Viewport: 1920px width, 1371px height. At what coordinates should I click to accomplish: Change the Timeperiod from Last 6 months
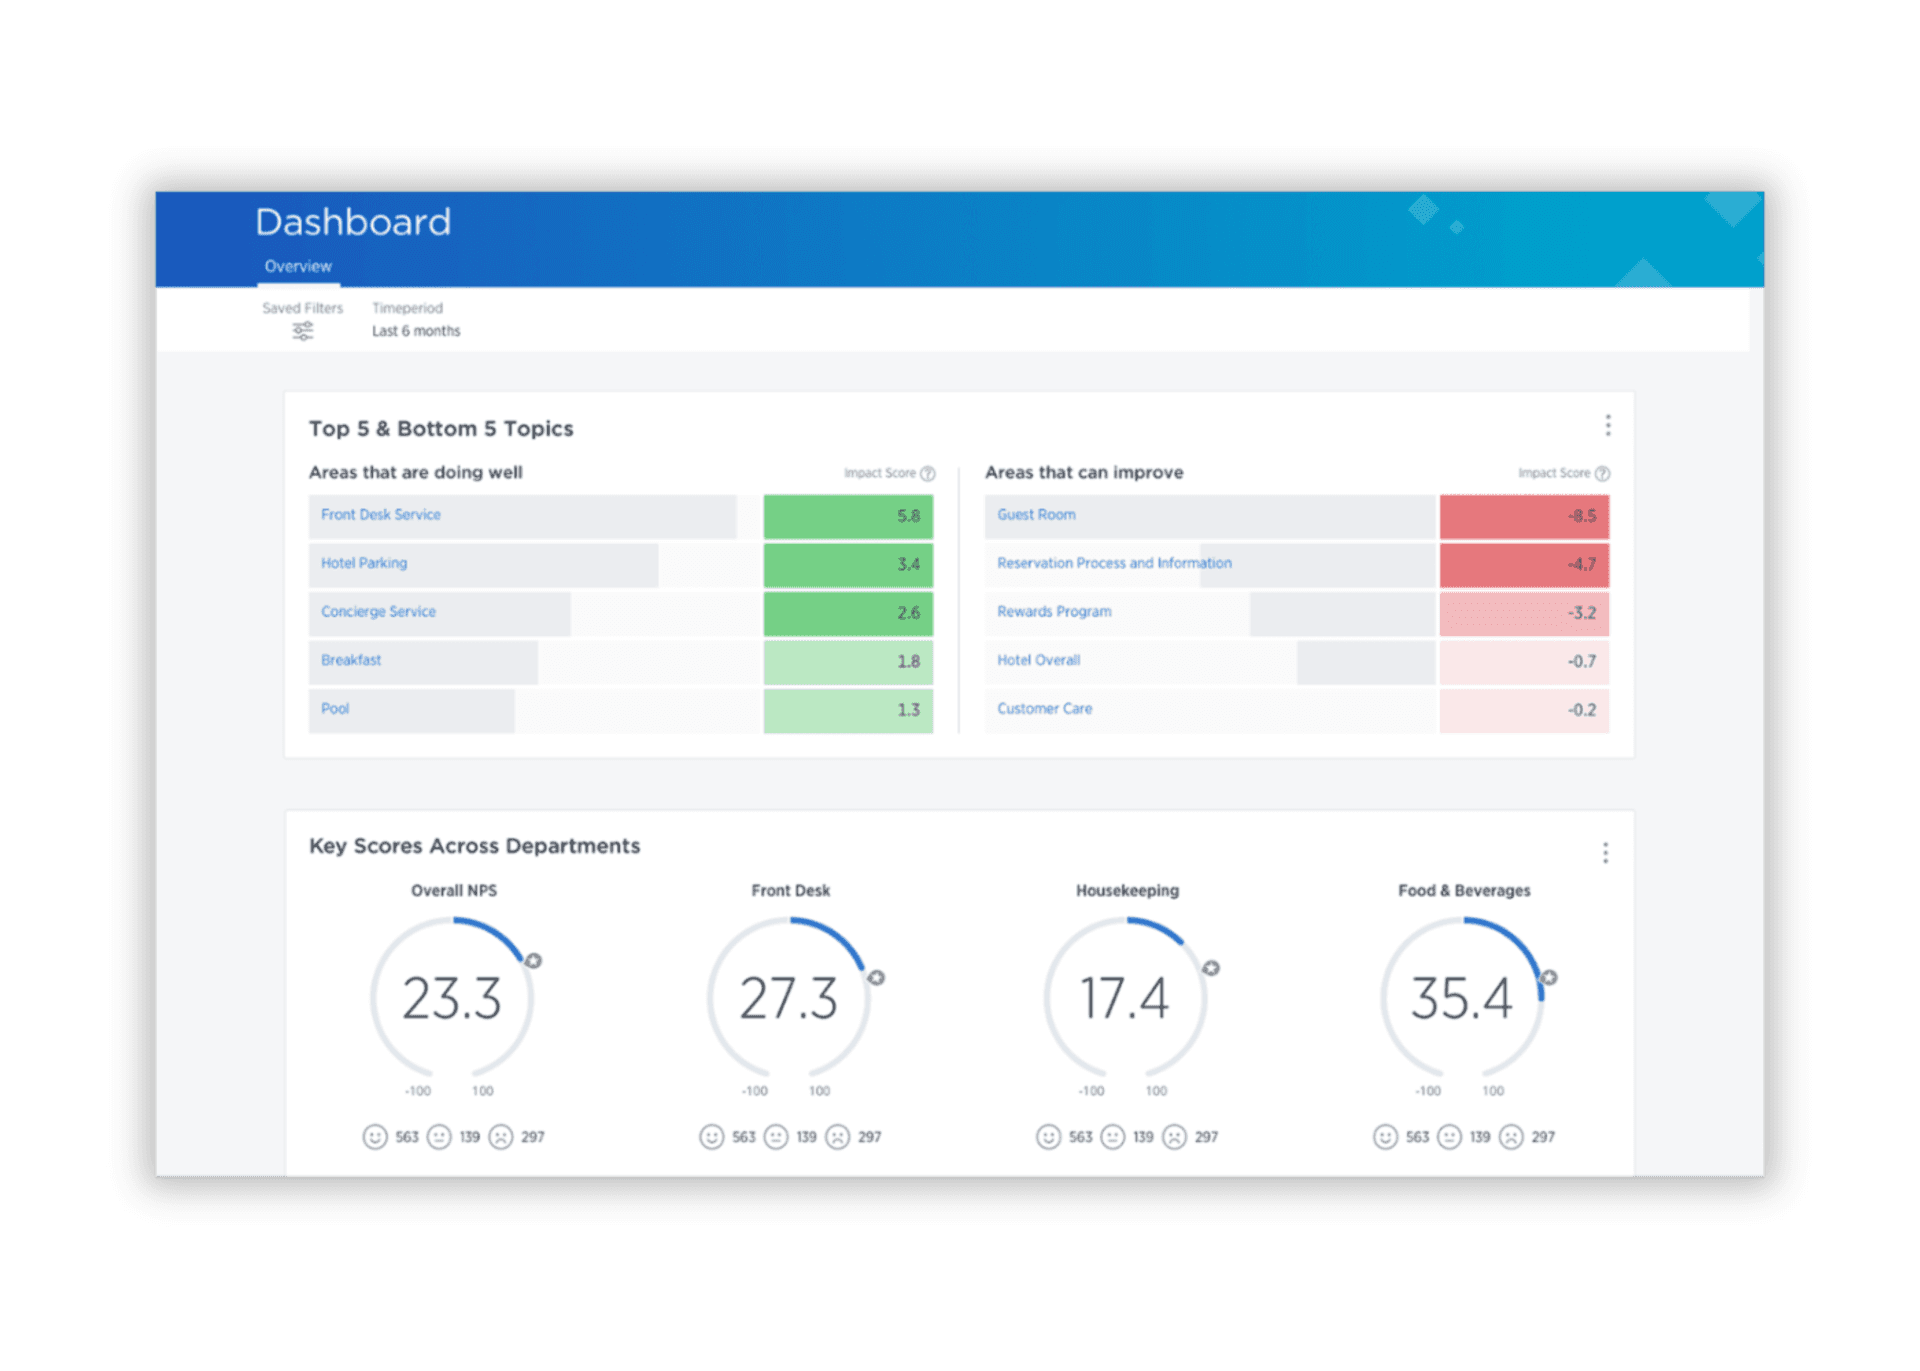pos(415,330)
